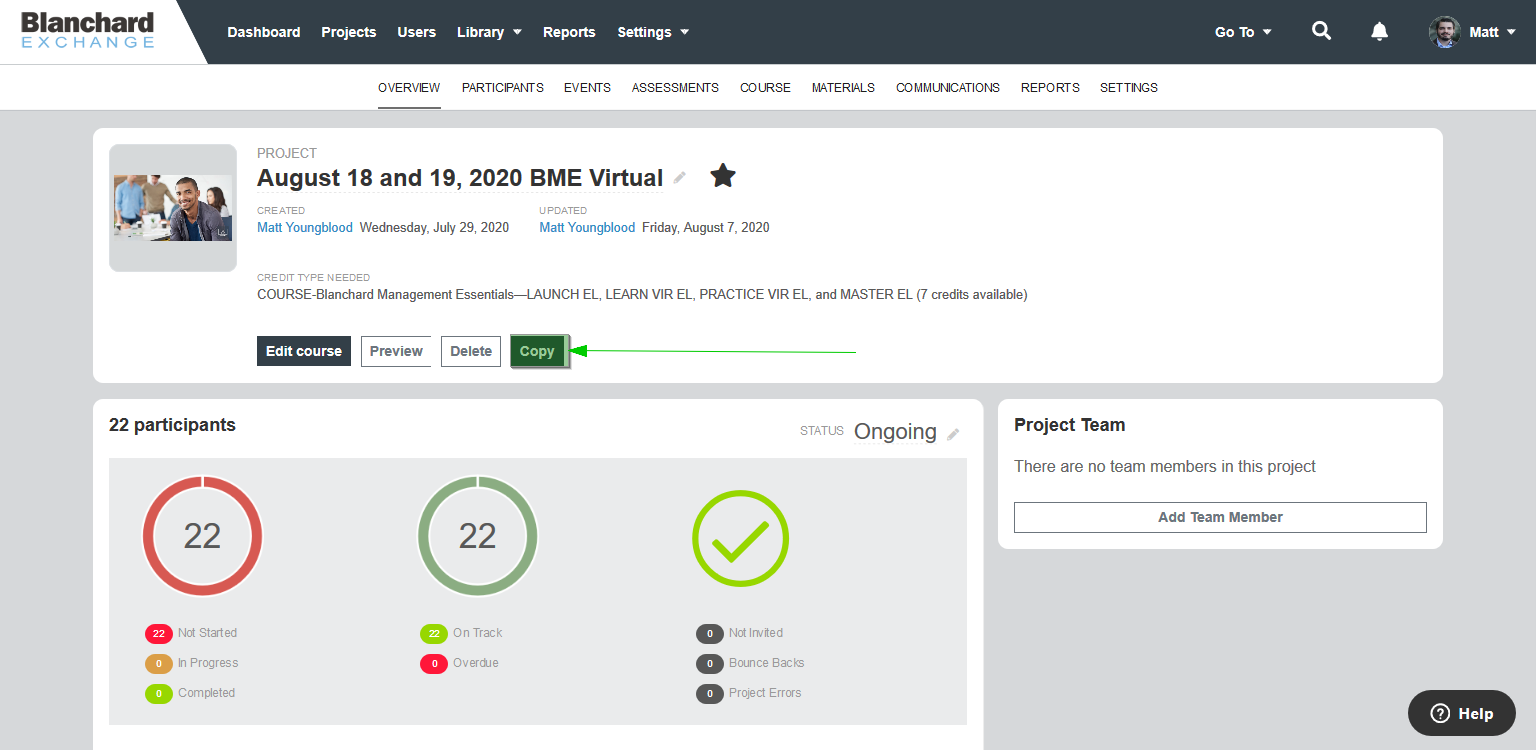The height and width of the screenshot is (750, 1536).
Task: Click the green On Track count badge
Action: (434, 633)
